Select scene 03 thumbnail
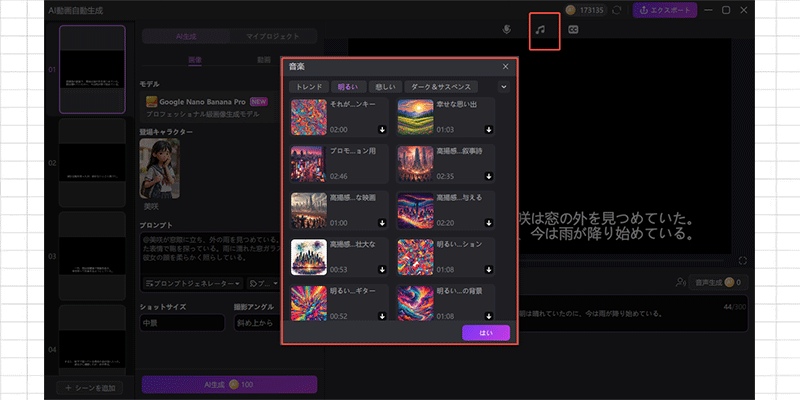Screen dimensions: 800x400 [x=92, y=256]
